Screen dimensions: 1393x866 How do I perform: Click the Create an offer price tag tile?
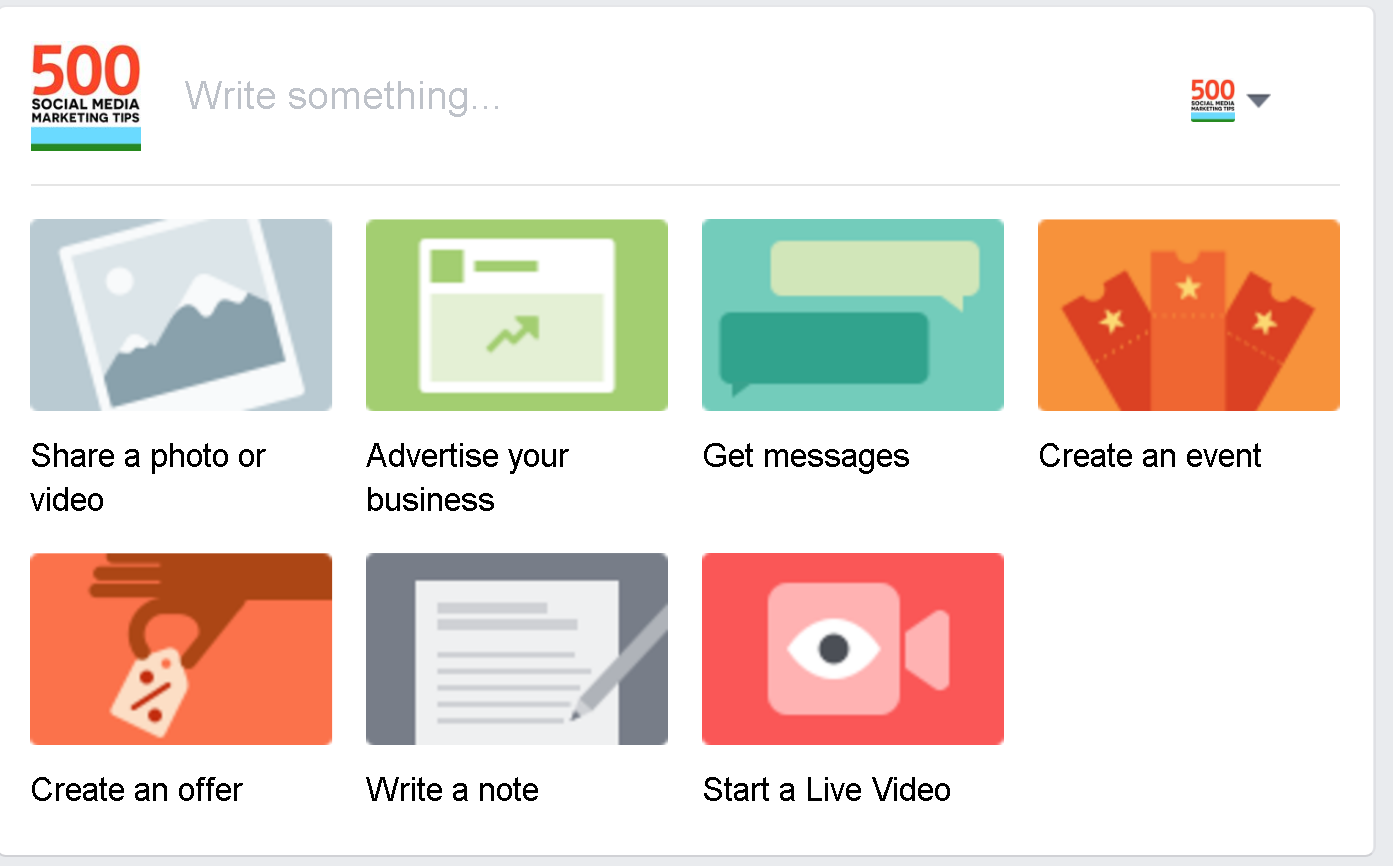pyautogui.click(x=181, y=649)
